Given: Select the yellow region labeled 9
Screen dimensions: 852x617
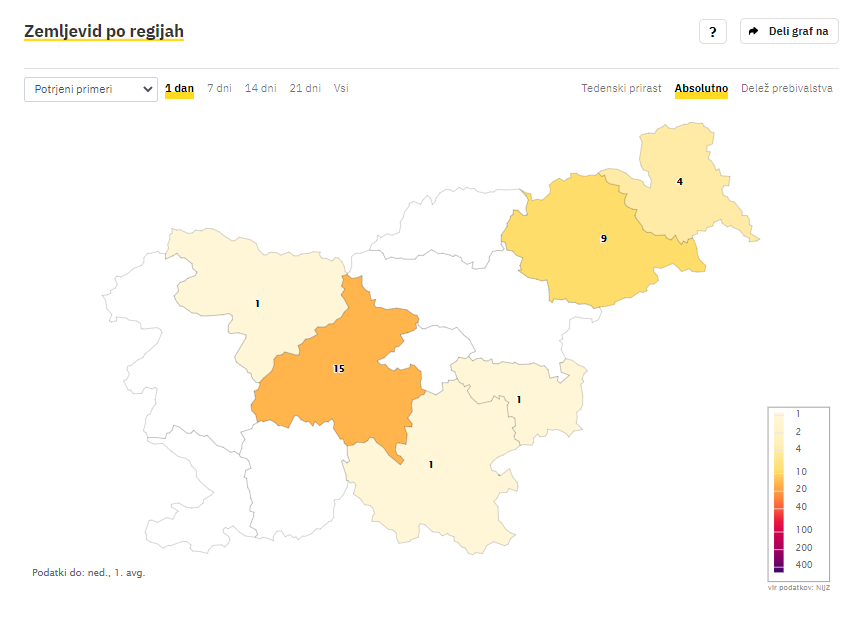Looking at the screenshot, I should point(603,239).
